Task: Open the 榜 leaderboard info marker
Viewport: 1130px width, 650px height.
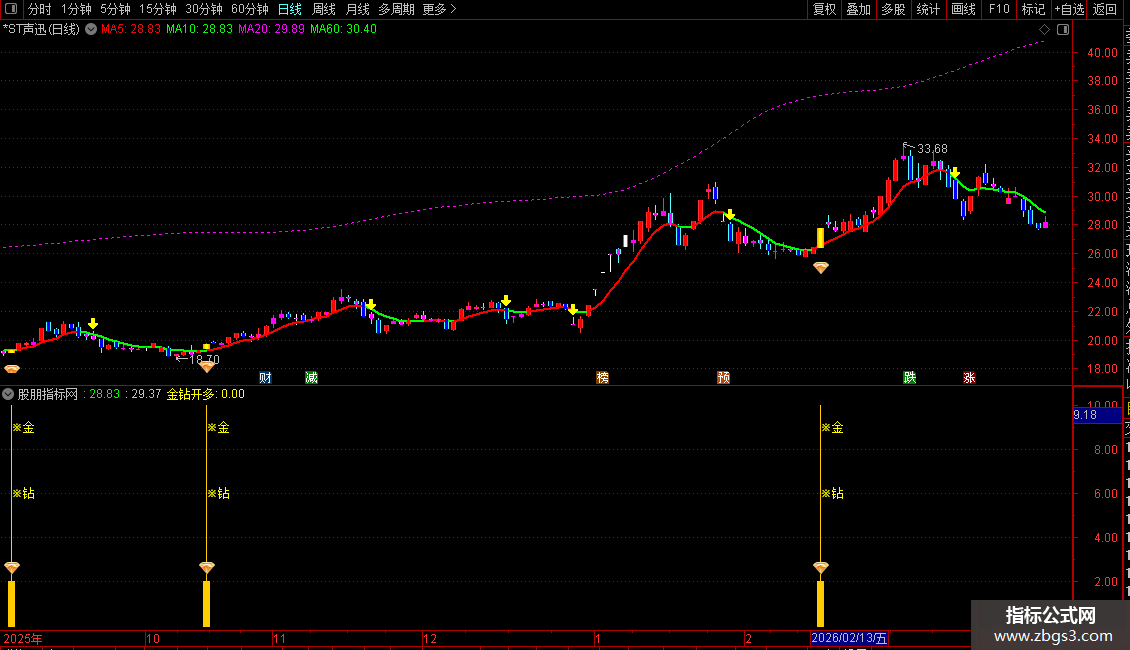Action: click(602, 378)
